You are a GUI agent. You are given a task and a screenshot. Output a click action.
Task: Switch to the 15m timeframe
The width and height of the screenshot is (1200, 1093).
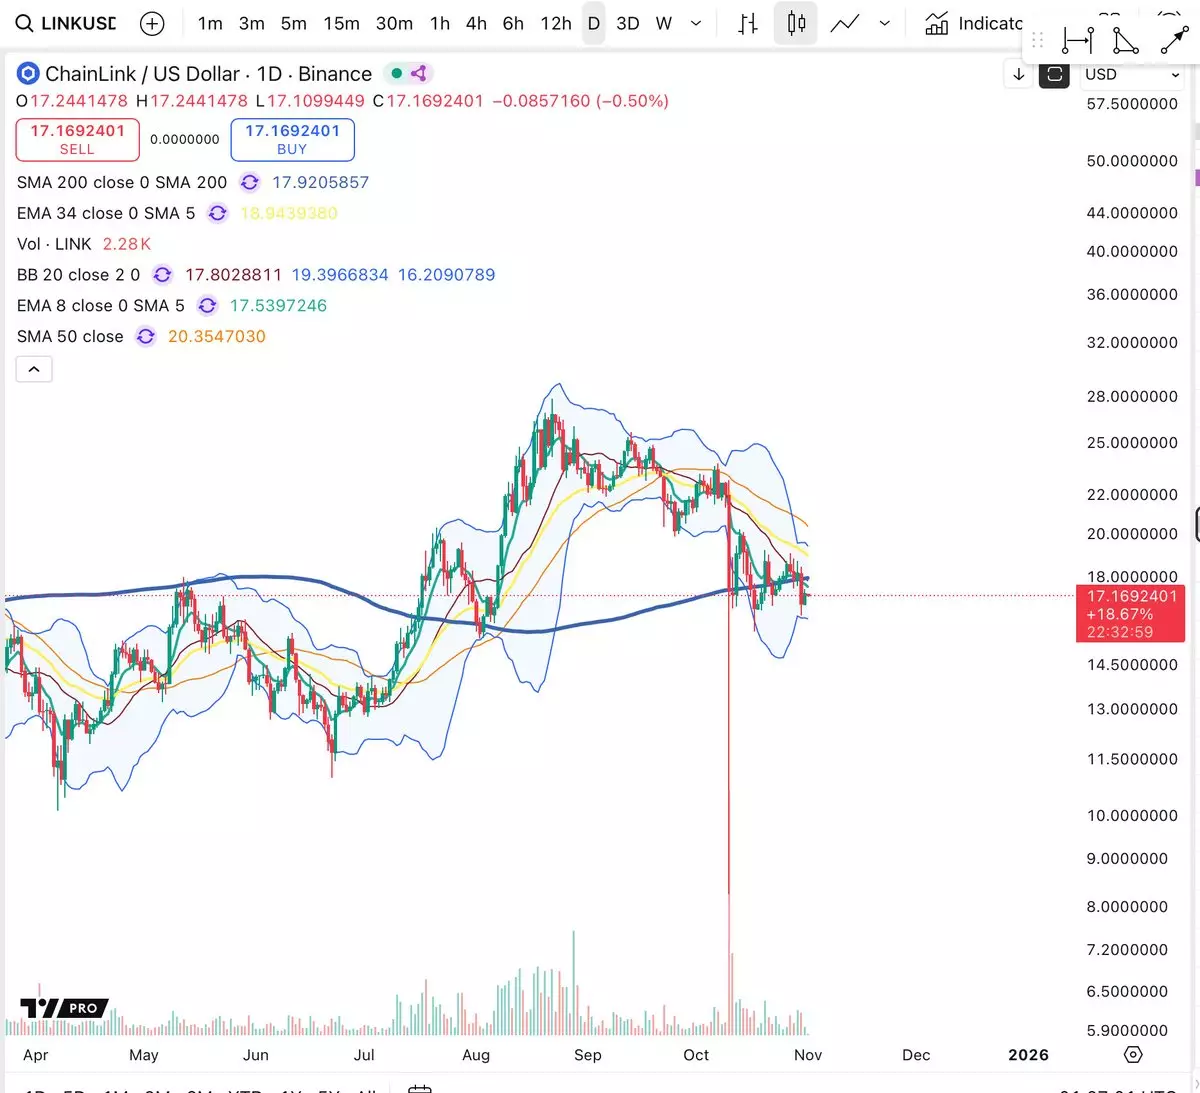(341, 24)
